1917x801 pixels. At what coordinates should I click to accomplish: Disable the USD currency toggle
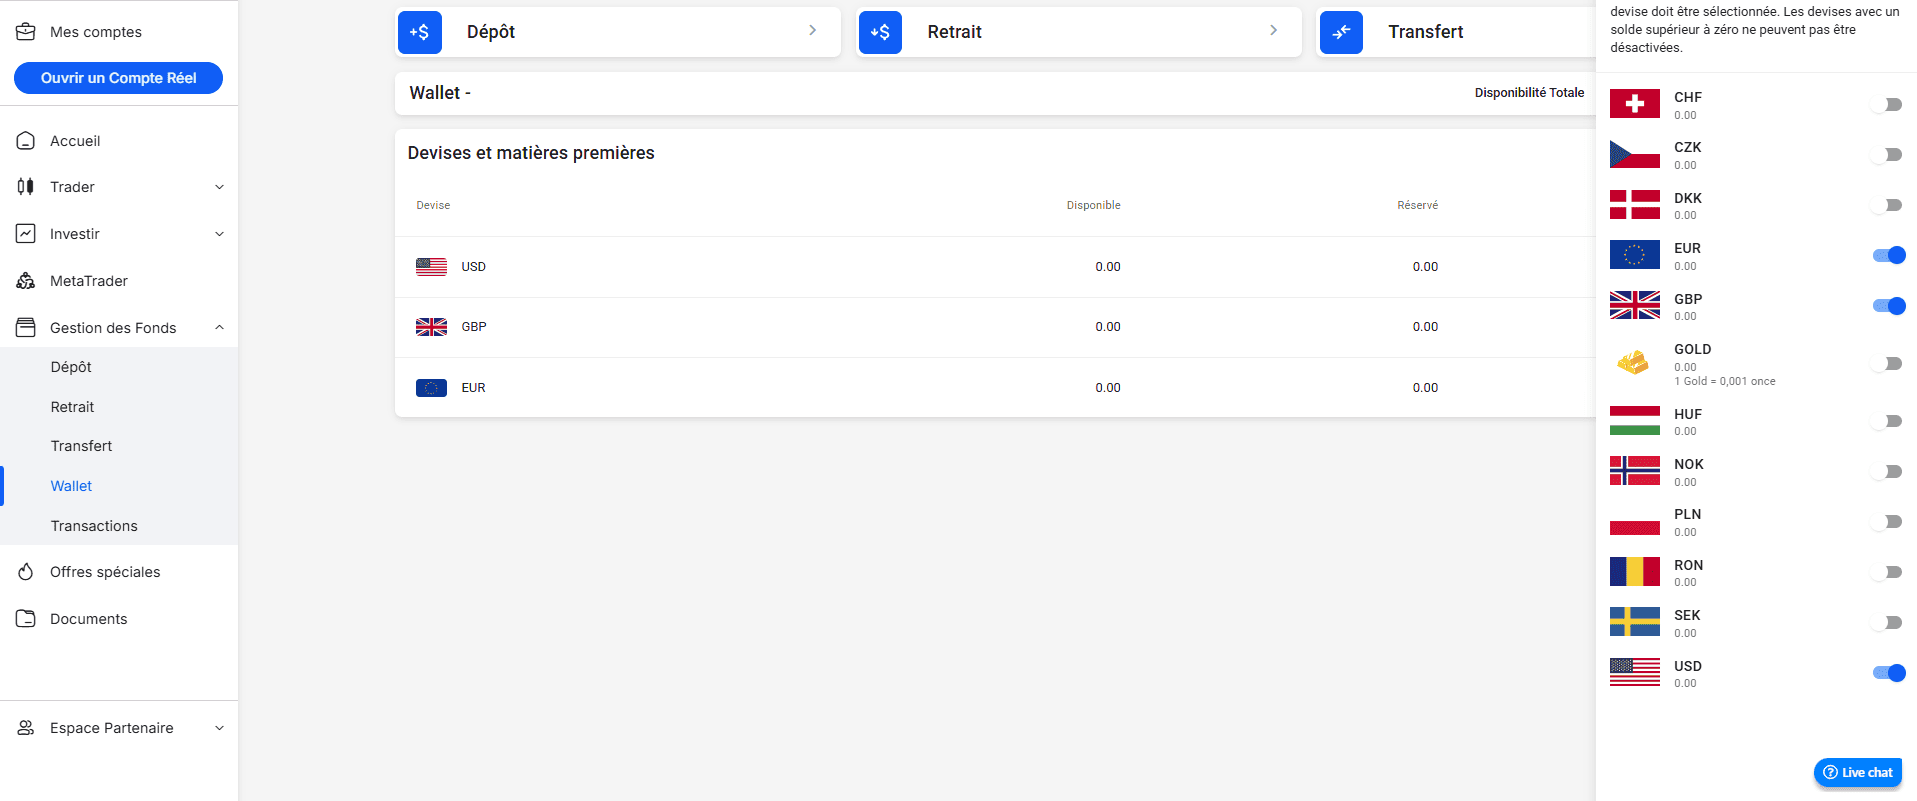point(1889,673)
